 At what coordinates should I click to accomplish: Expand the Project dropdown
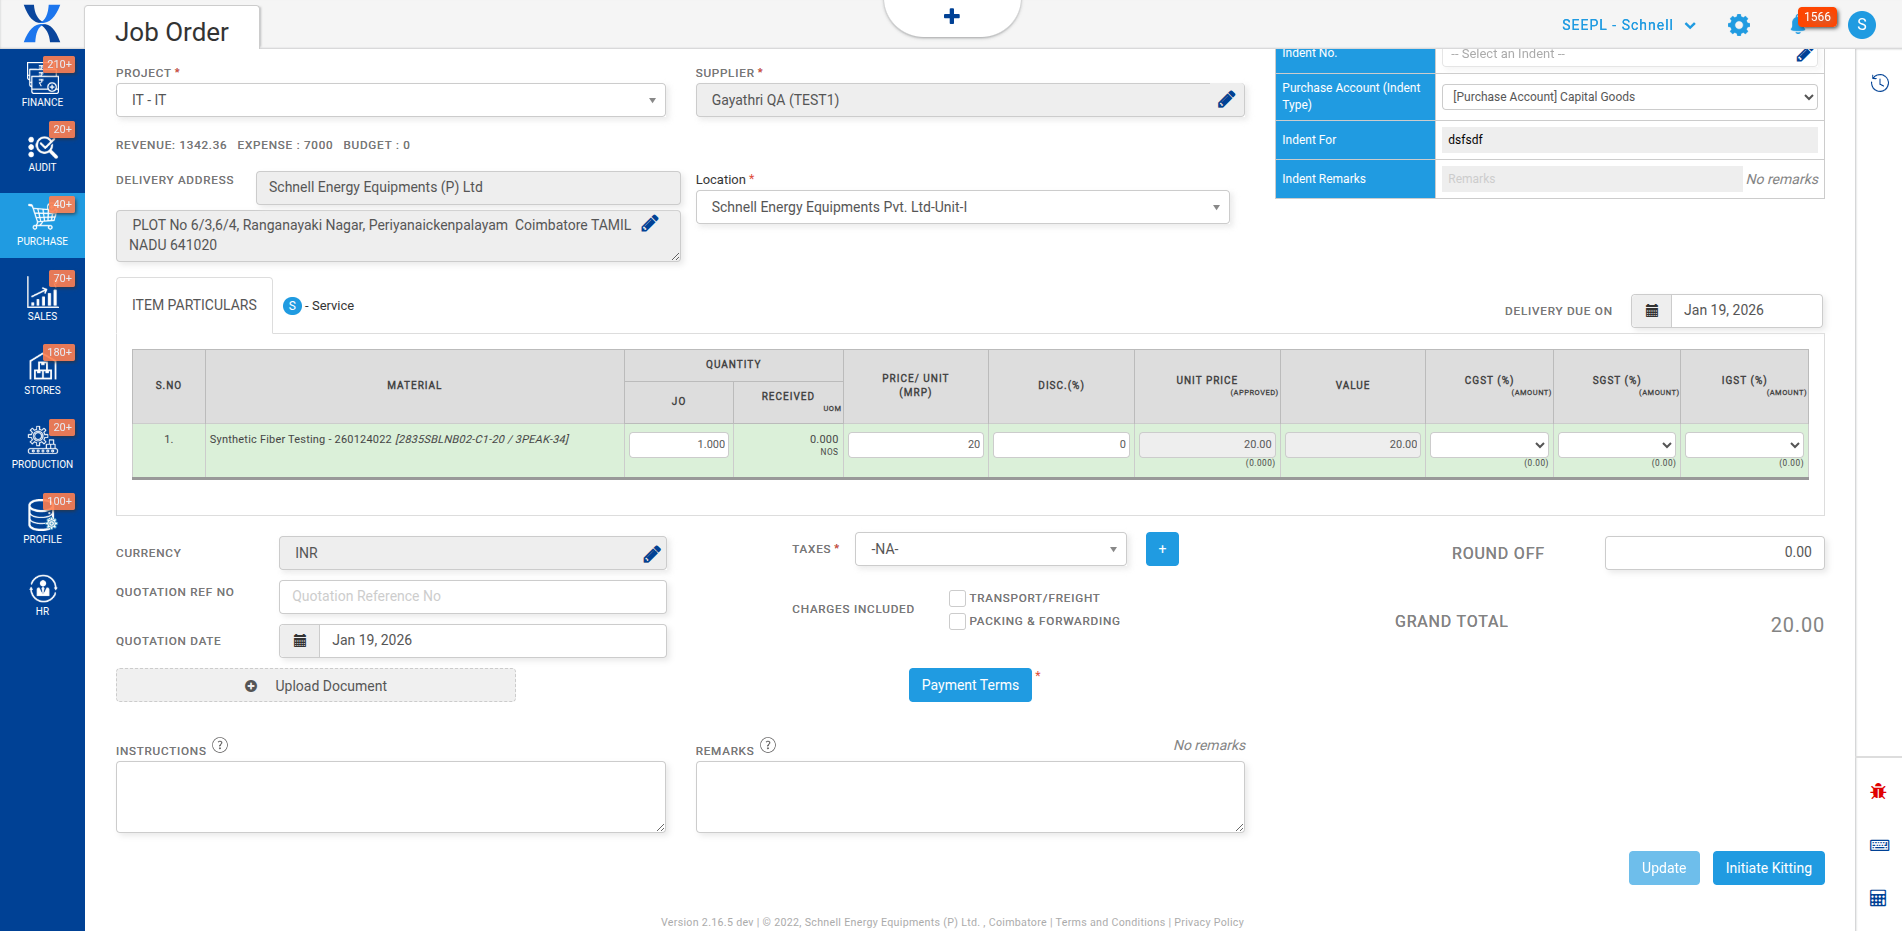click(x=390, y=100)
